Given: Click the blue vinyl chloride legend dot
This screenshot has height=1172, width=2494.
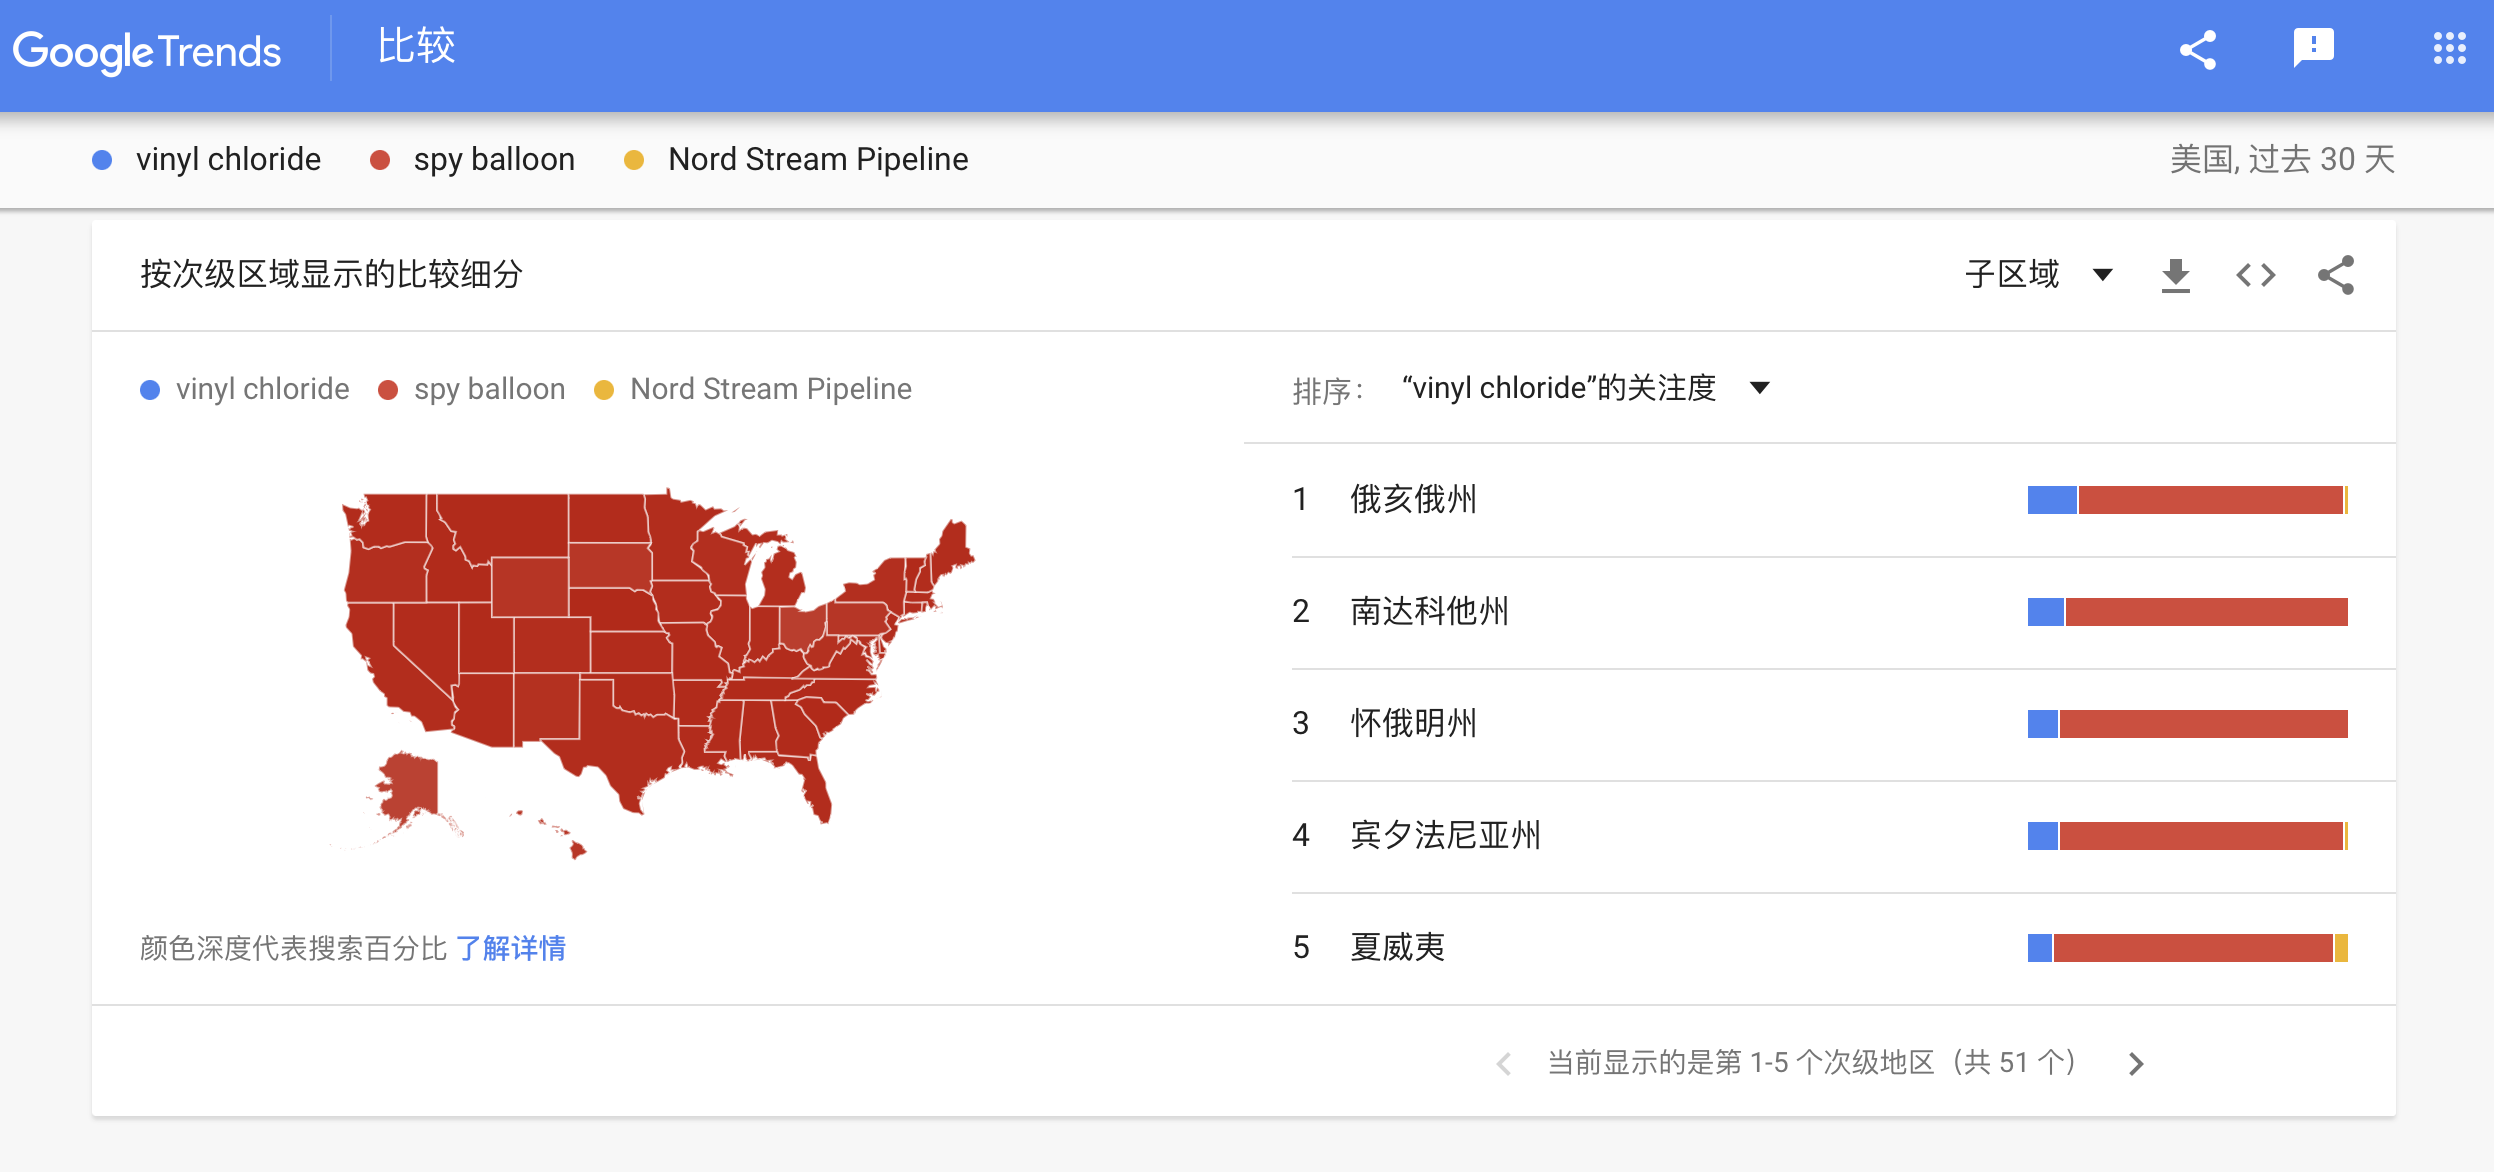Looking at the screenshot, I should (x=150, y=389).
